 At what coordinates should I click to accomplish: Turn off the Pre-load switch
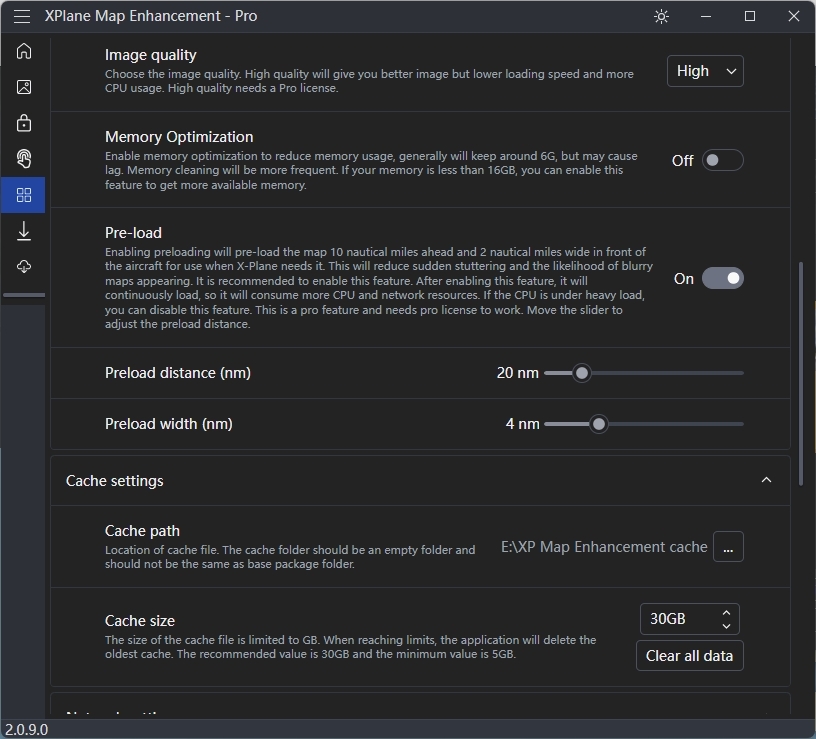pyautogui.click(x=722, y=278)
